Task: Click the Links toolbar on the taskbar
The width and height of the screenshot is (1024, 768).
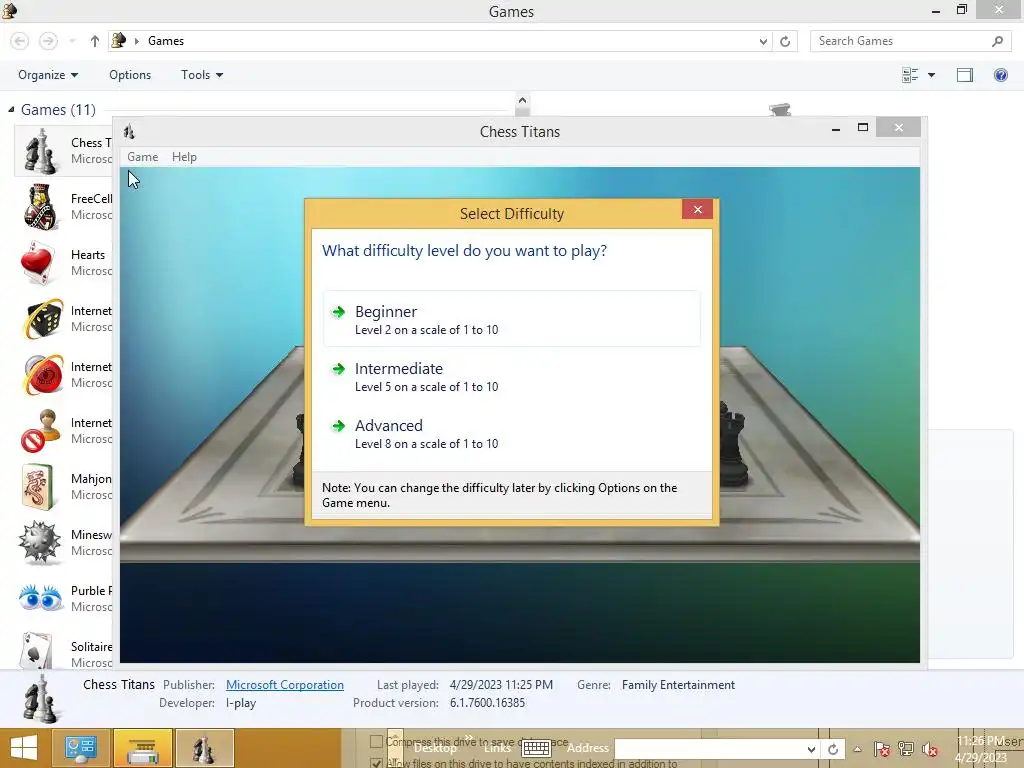Action: tap(497, 748)
